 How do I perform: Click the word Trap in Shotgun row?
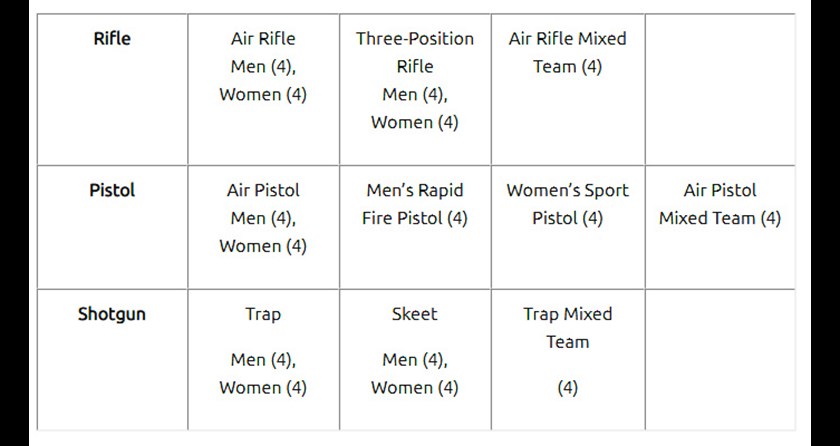tap(263, 314)
